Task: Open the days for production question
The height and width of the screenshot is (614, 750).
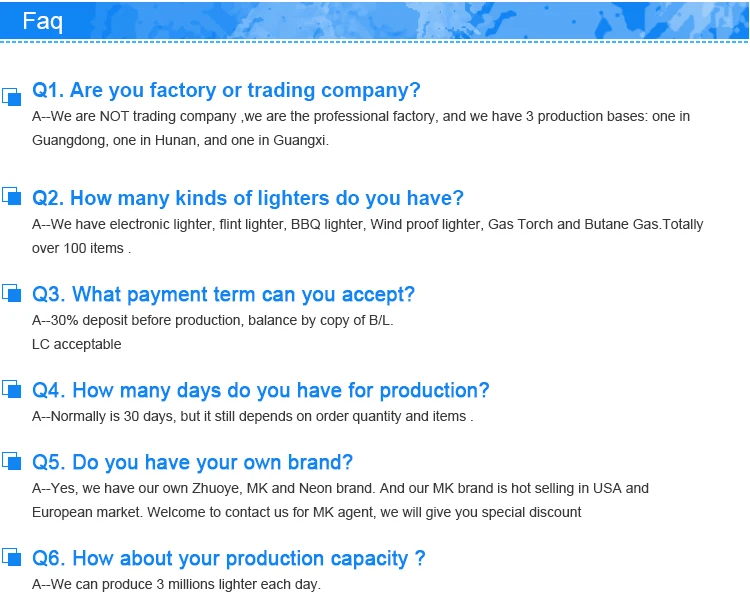Action: [261, 390]
